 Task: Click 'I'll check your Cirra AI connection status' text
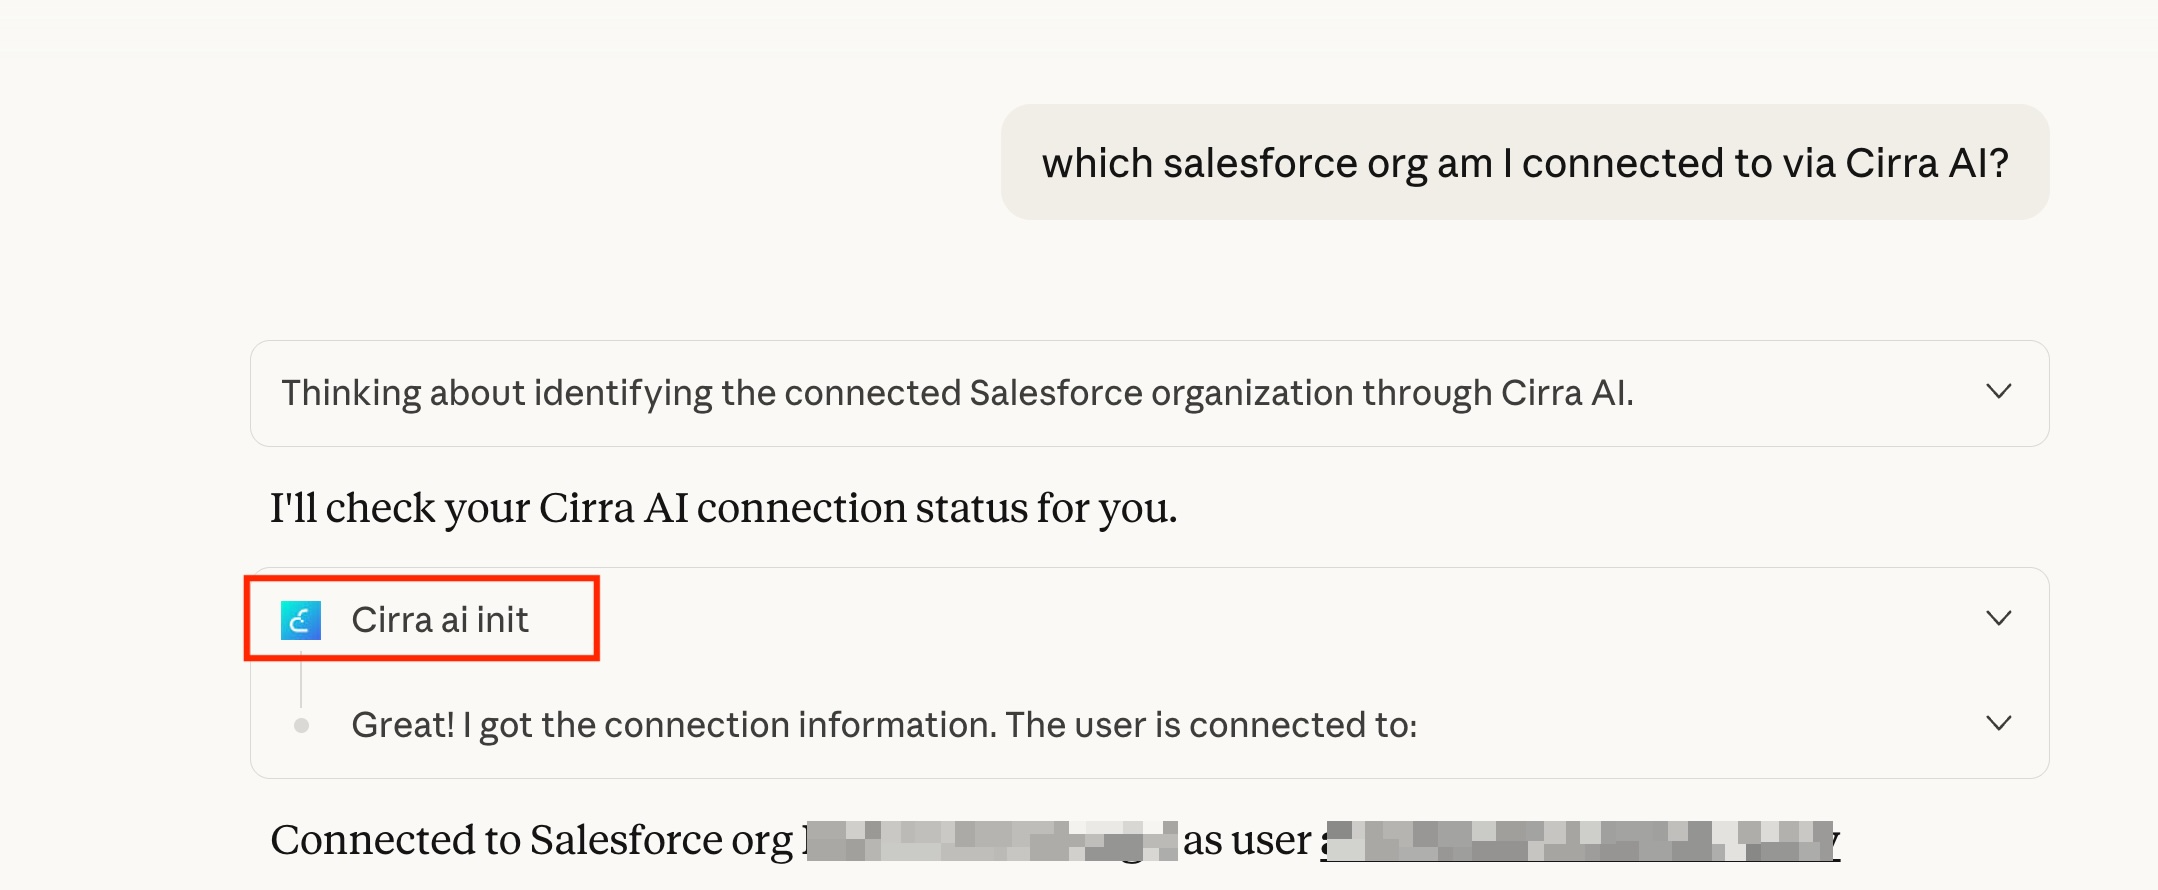coord(723,508)
